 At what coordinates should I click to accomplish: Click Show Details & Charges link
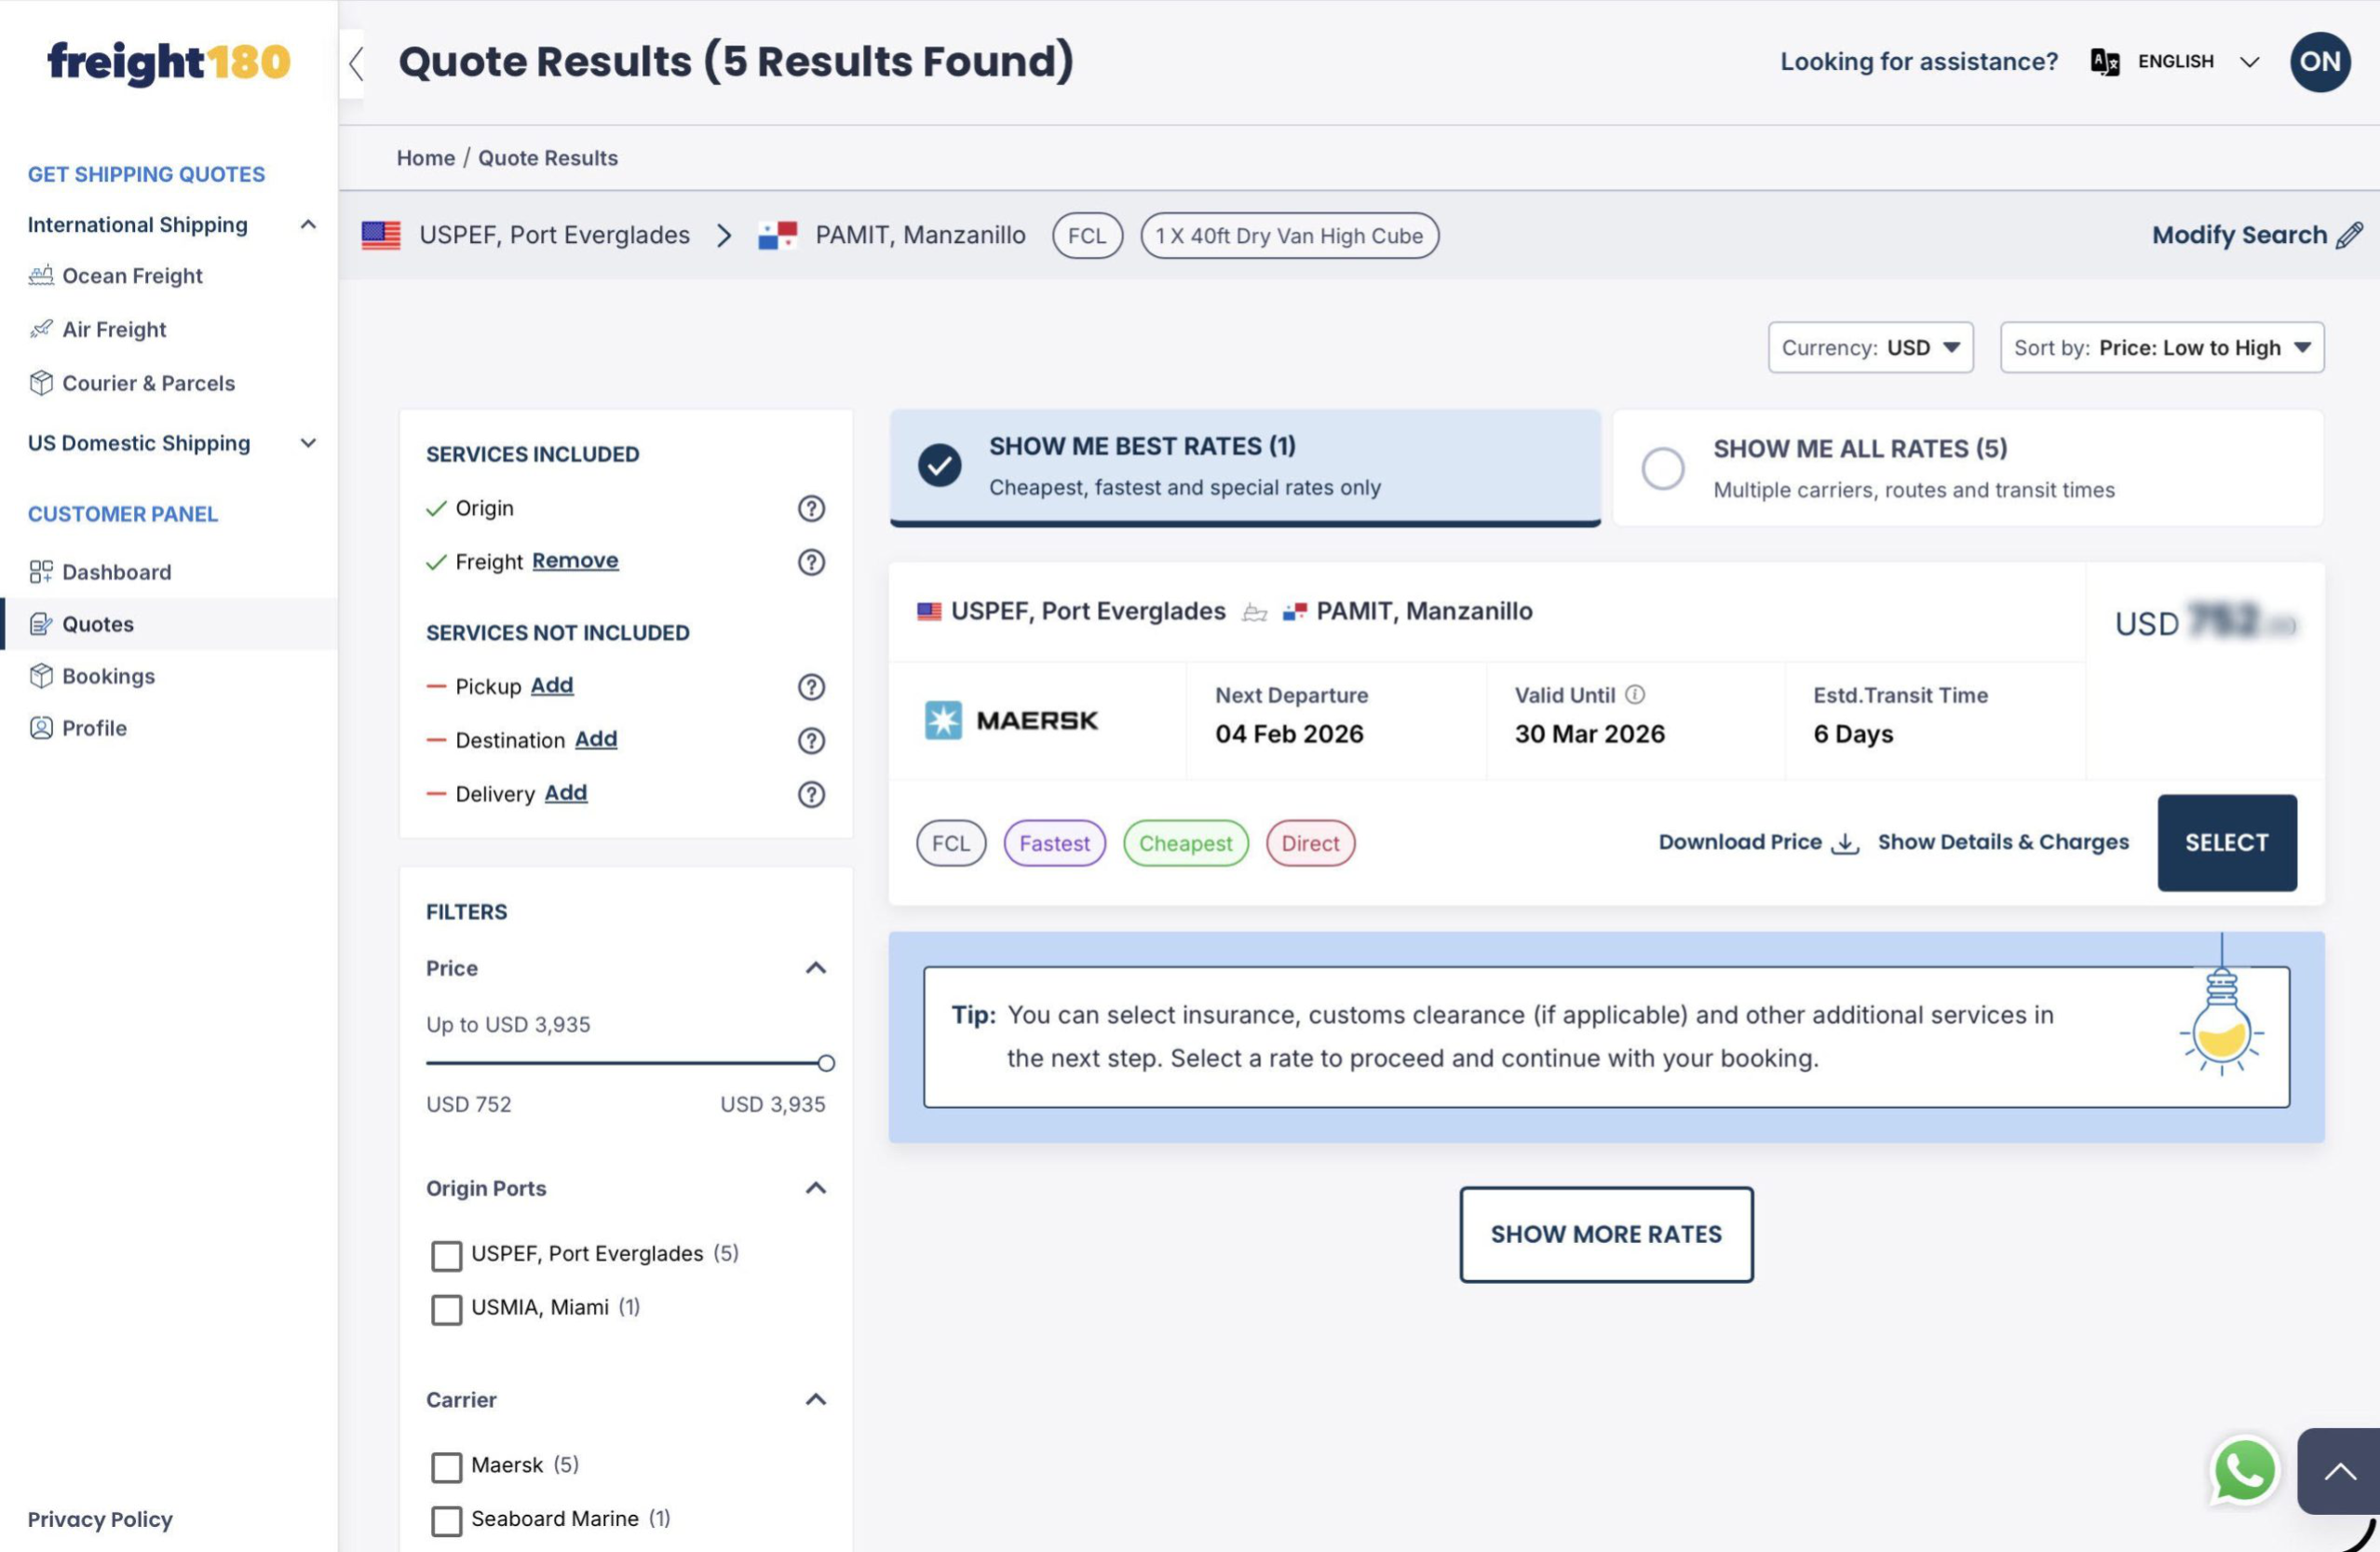(x=2003, y=842)
